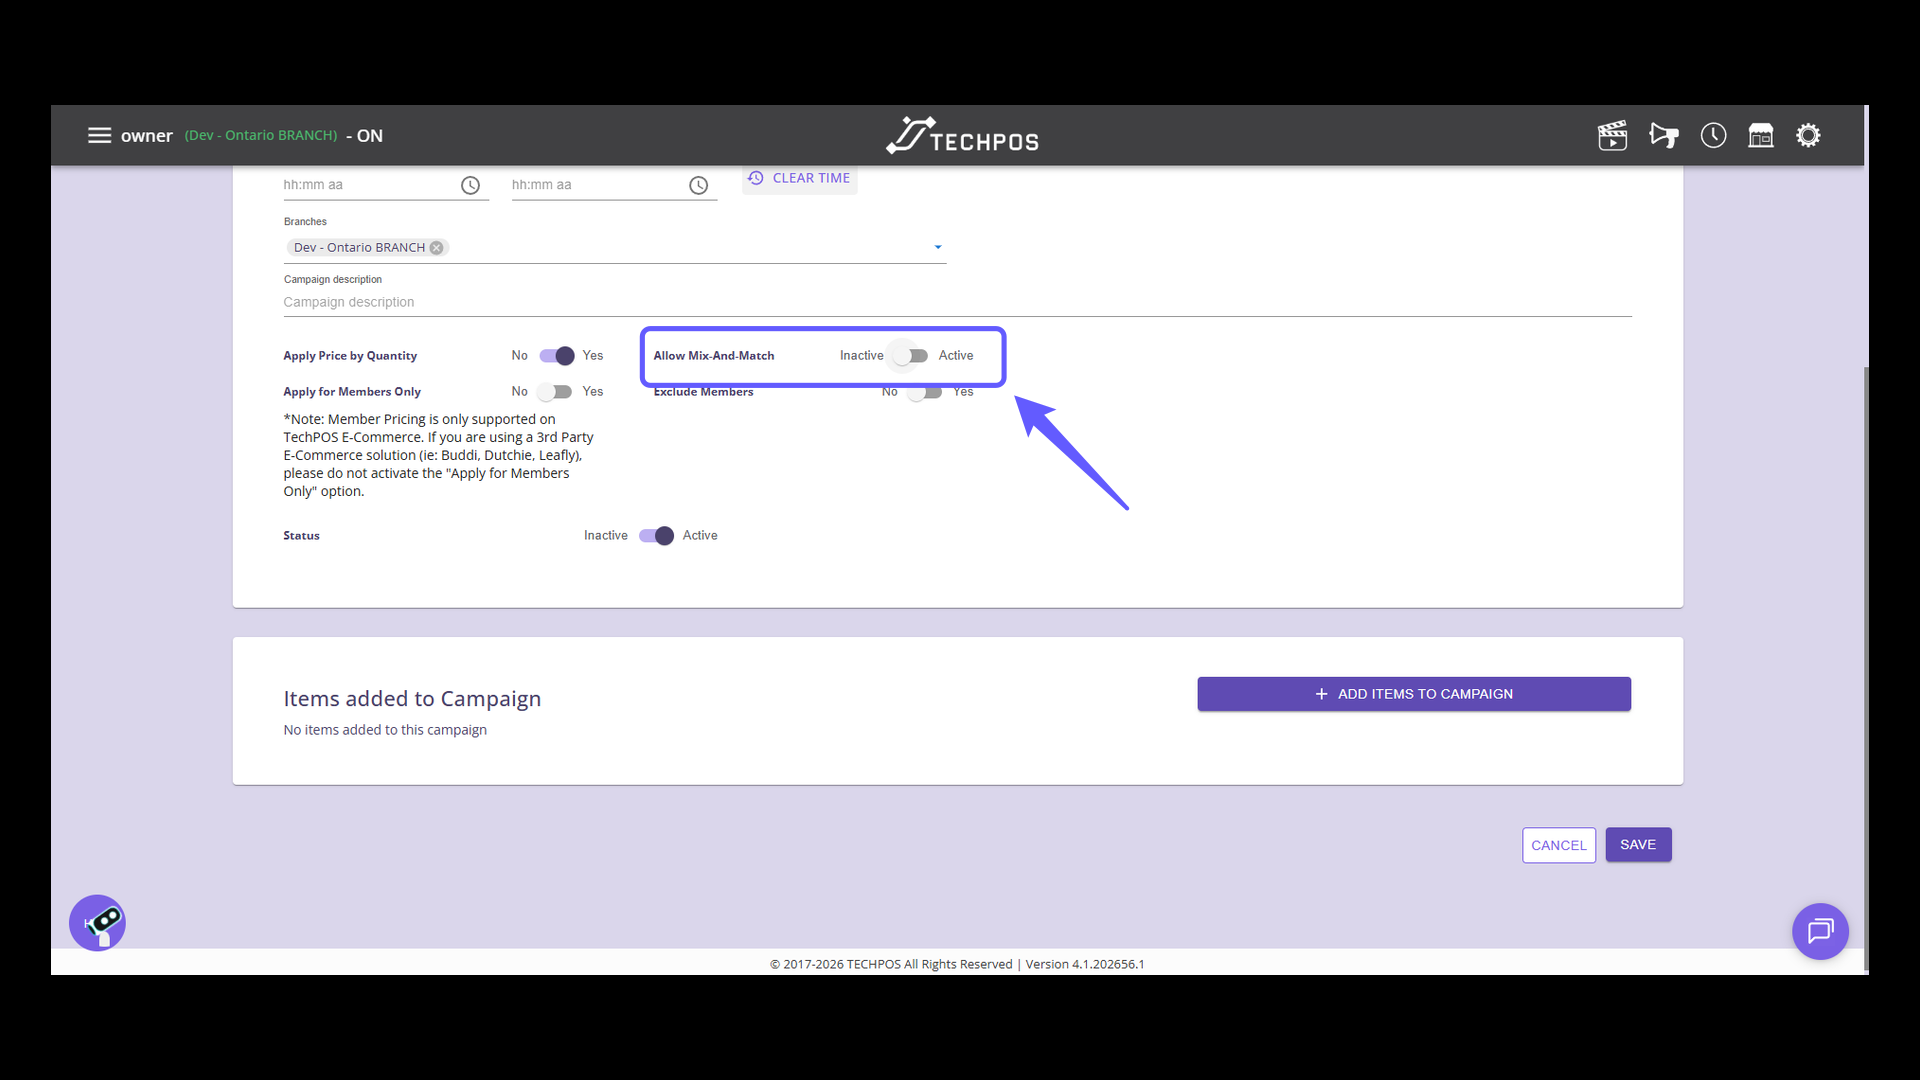This screenshot has width=1920, height=1080.
Task: Focus the Campaign description field
Action: pyautogui.click(x=957, y=302)
